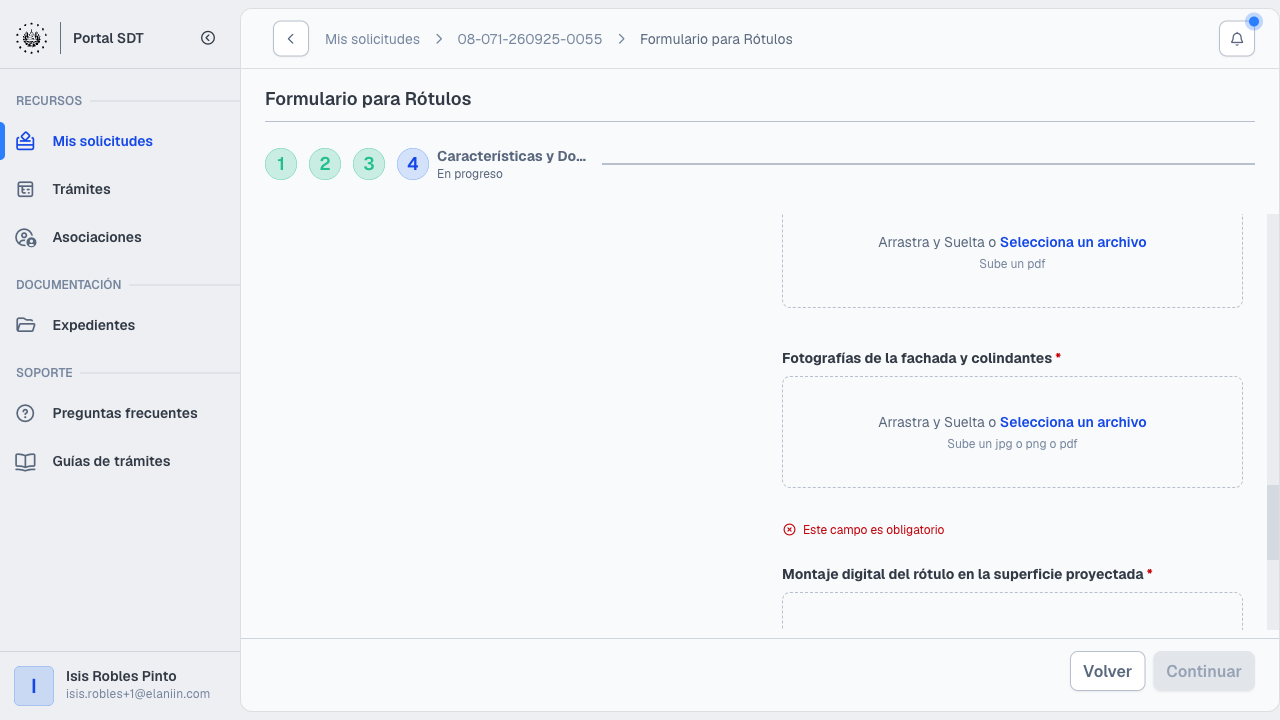Click the Portal SDT title
1280x720 pixels.
[108, 38]
